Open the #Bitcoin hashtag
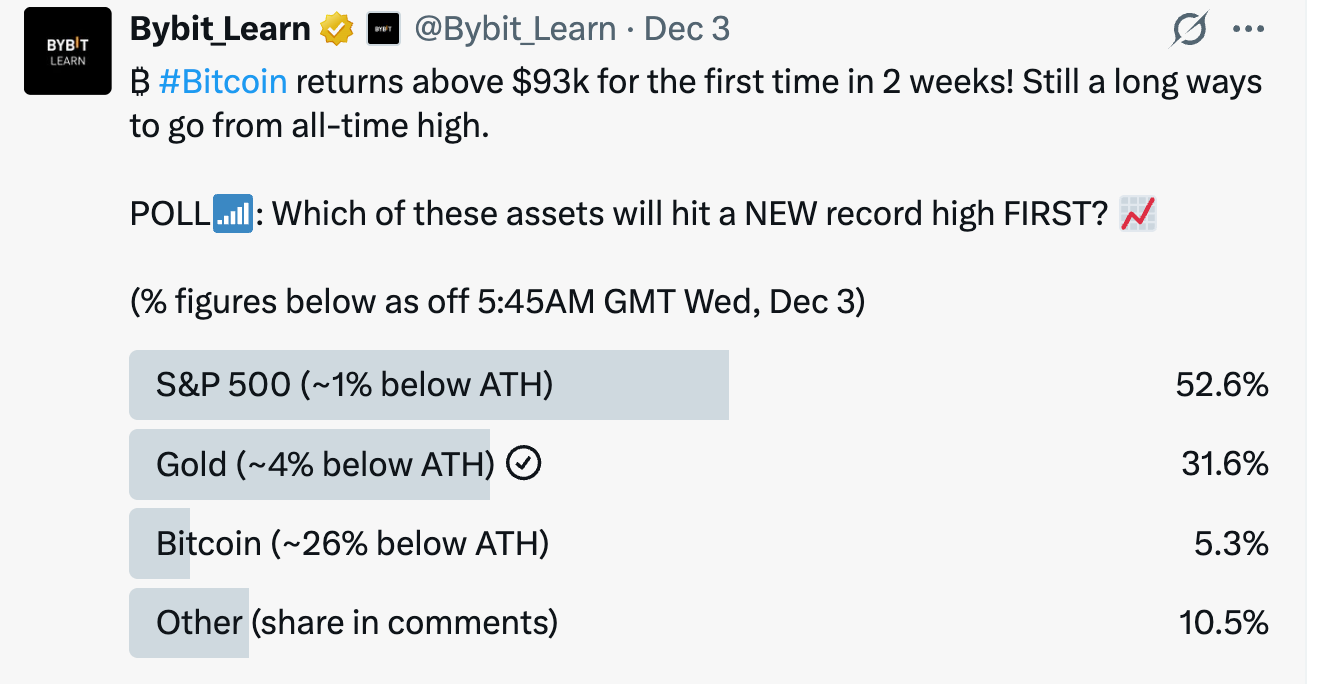 click(x=222, y=81)
